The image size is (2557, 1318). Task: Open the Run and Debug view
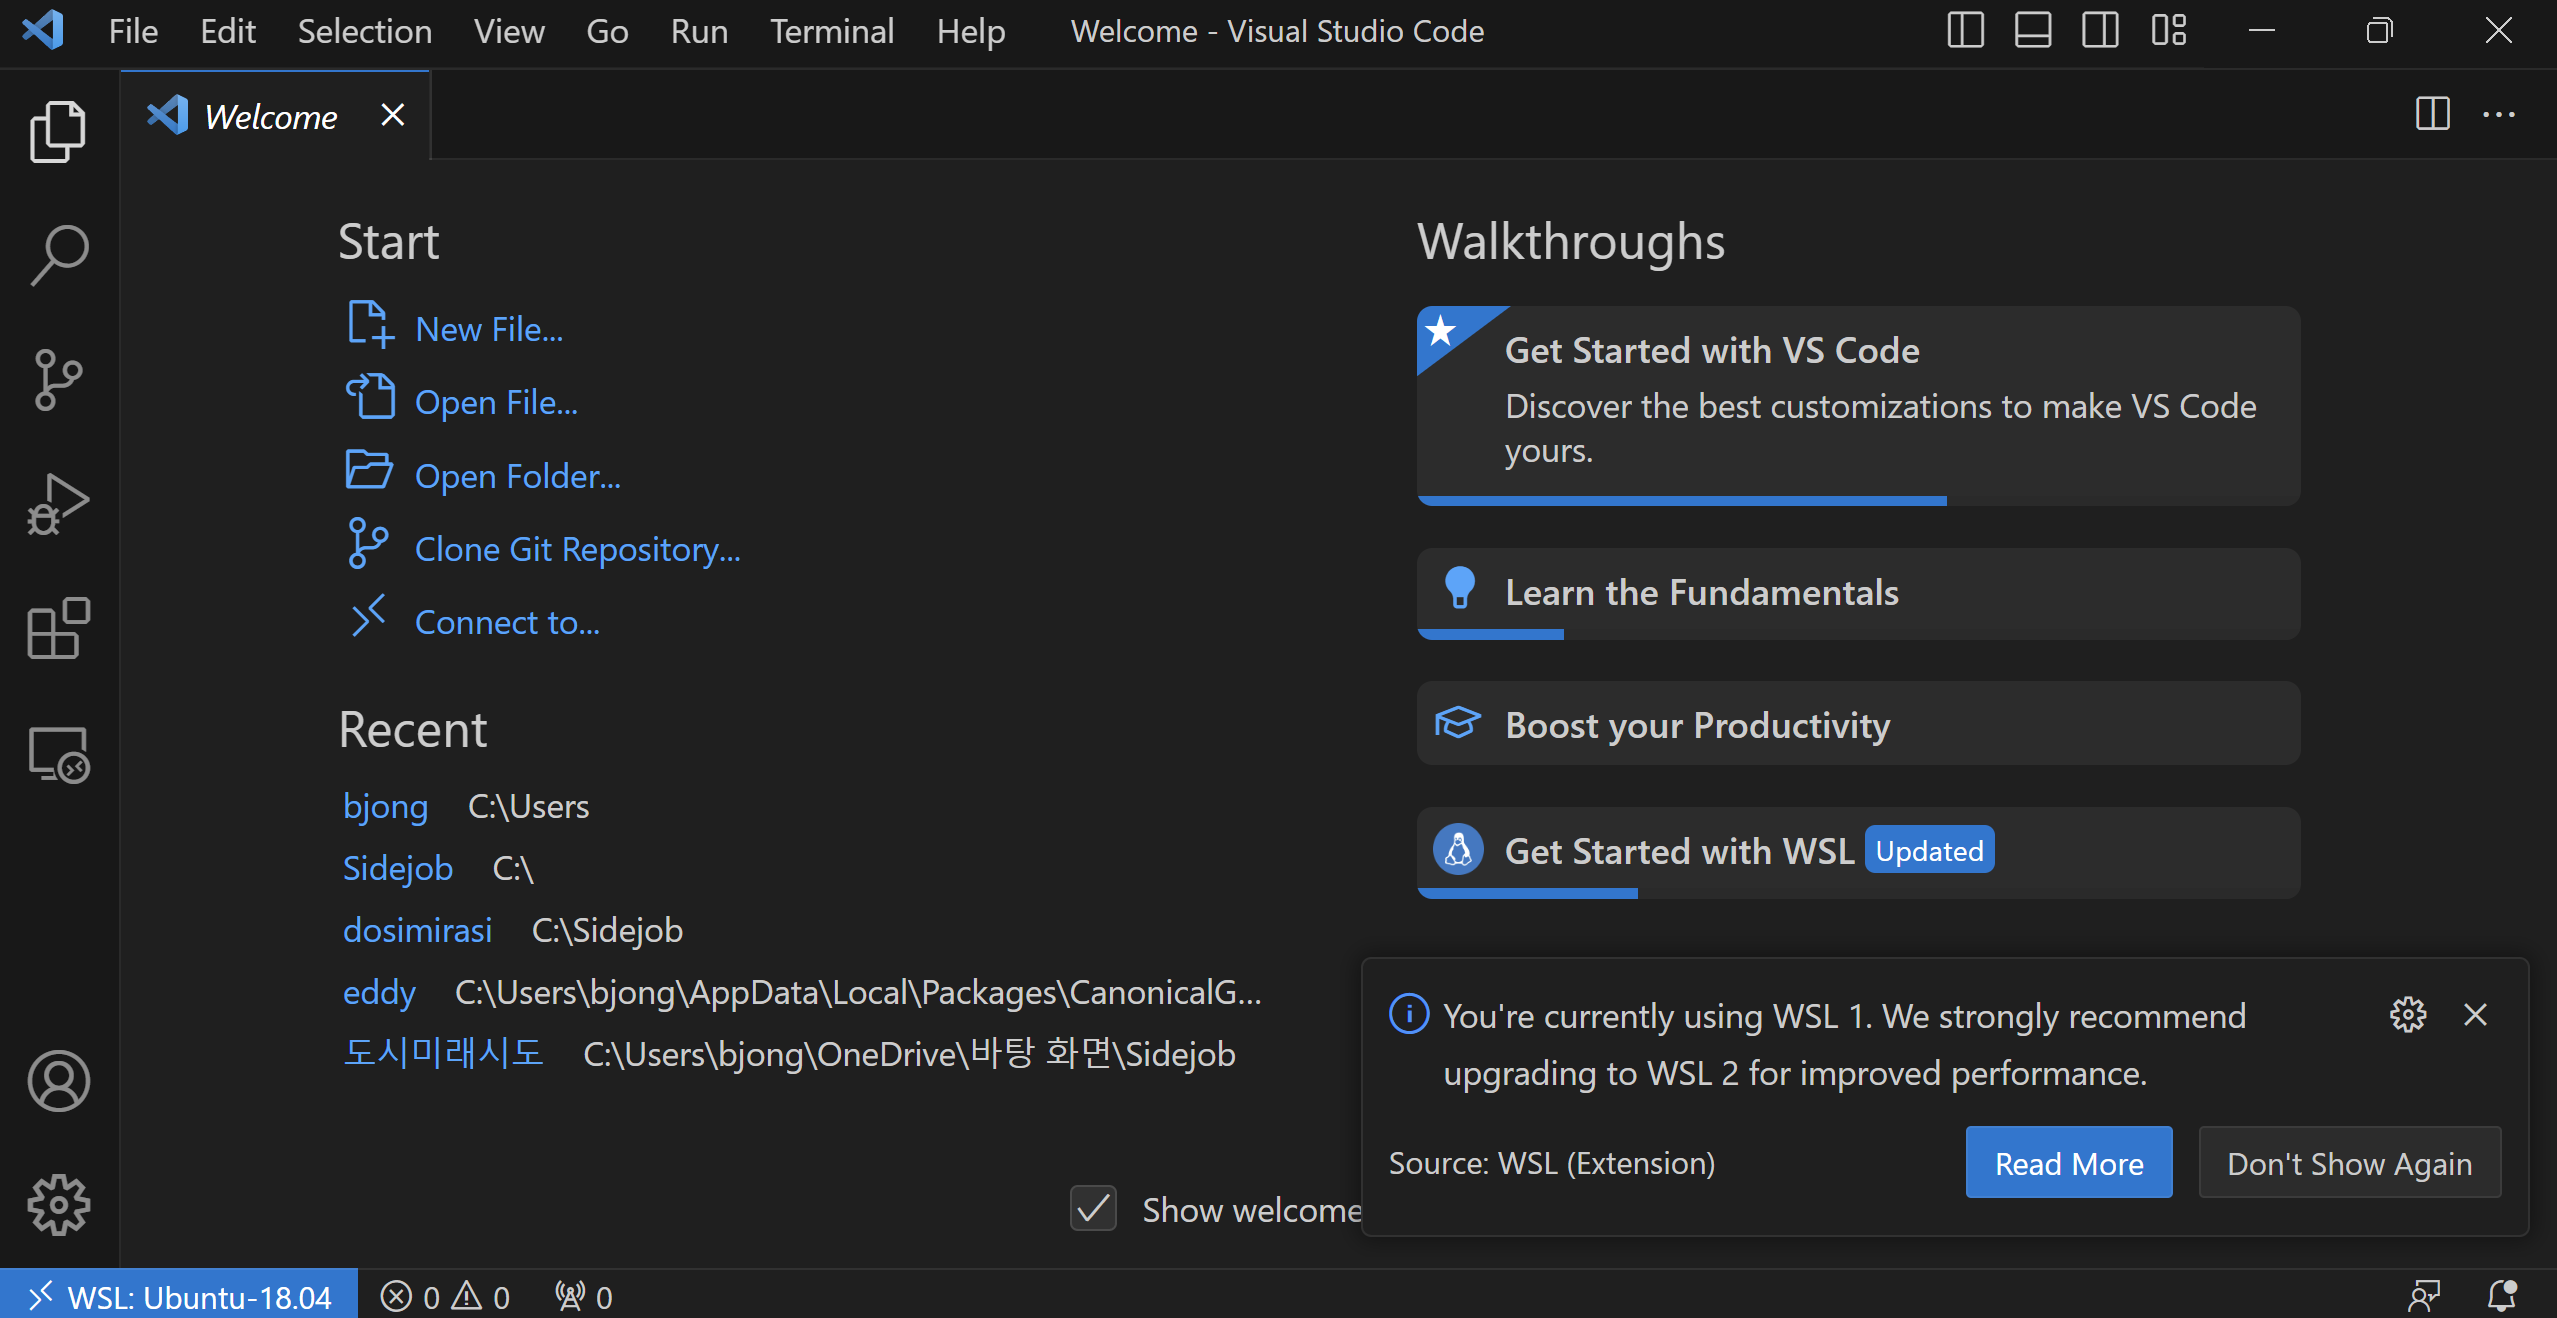tap(58, 505)
